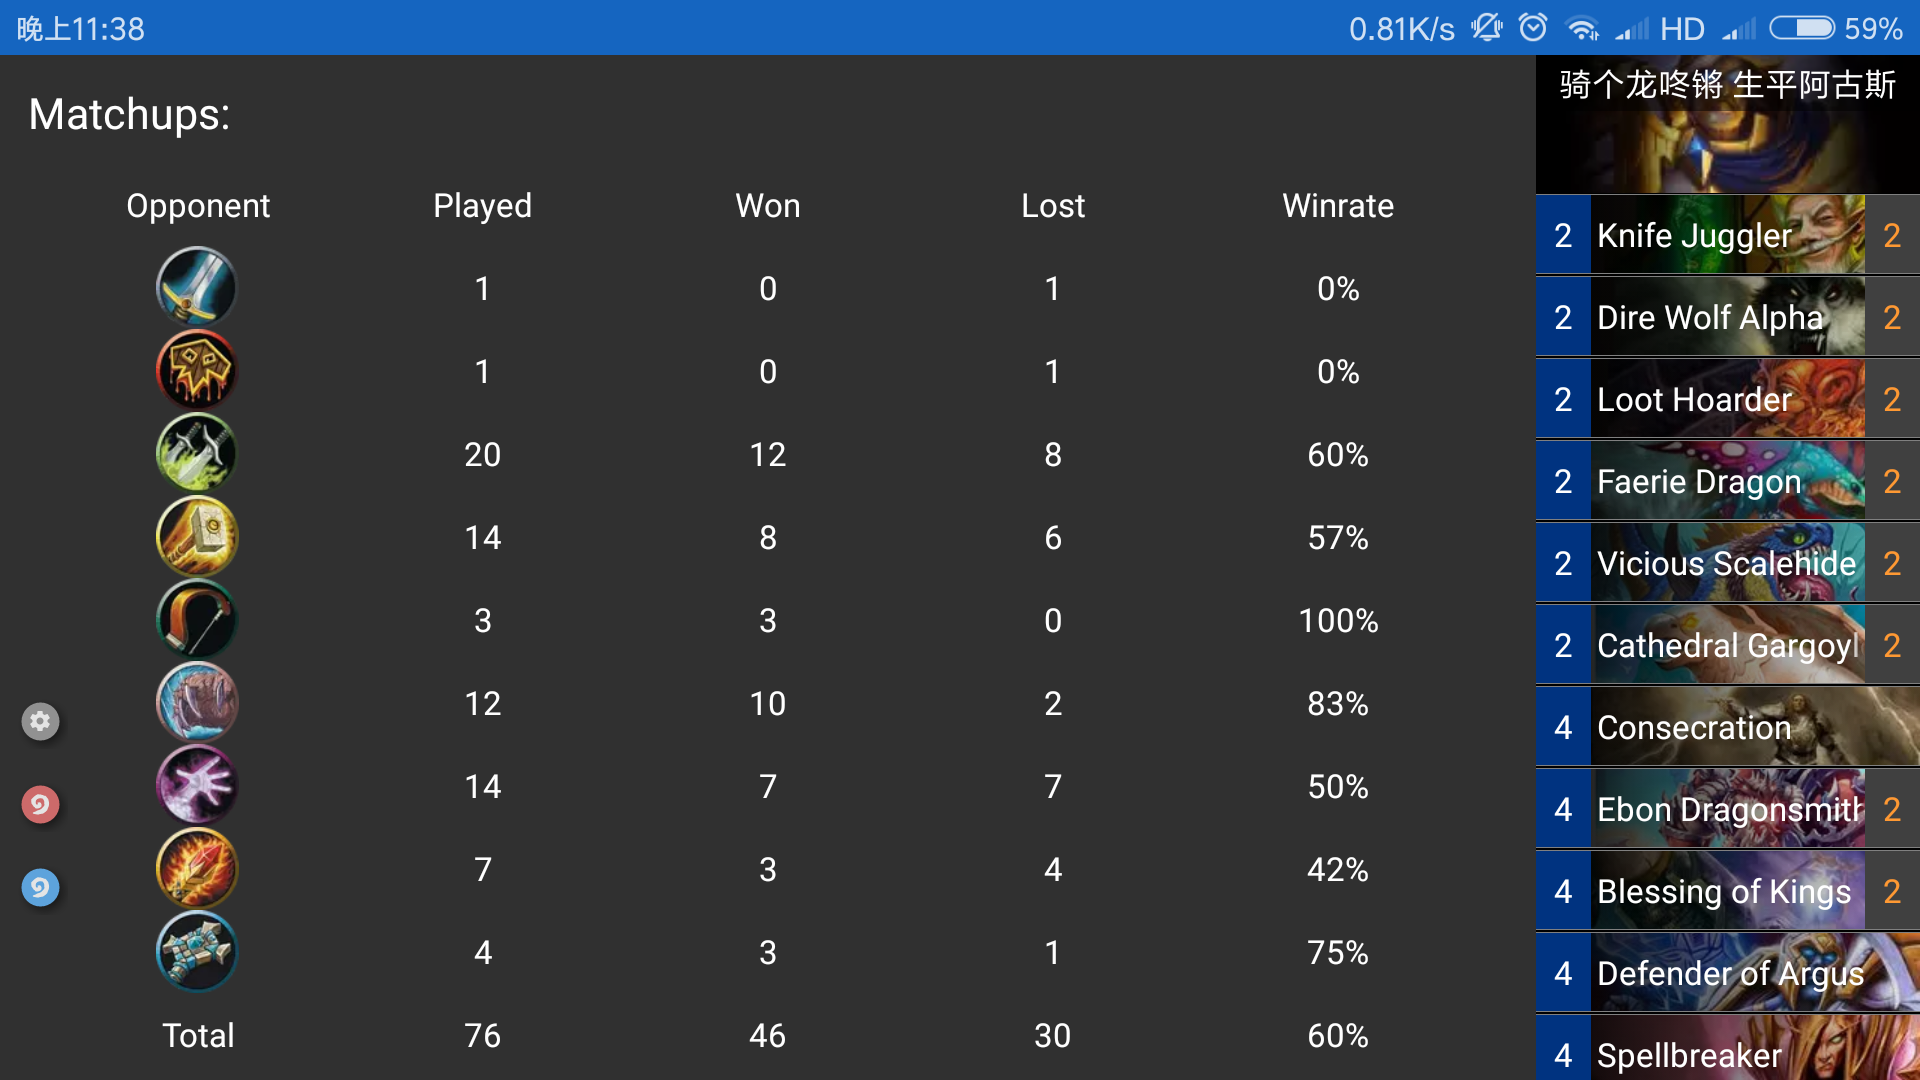Screen dimensions: 1920x1080
Task: Select the Druid paw class icon
Action: pos(197,703)
